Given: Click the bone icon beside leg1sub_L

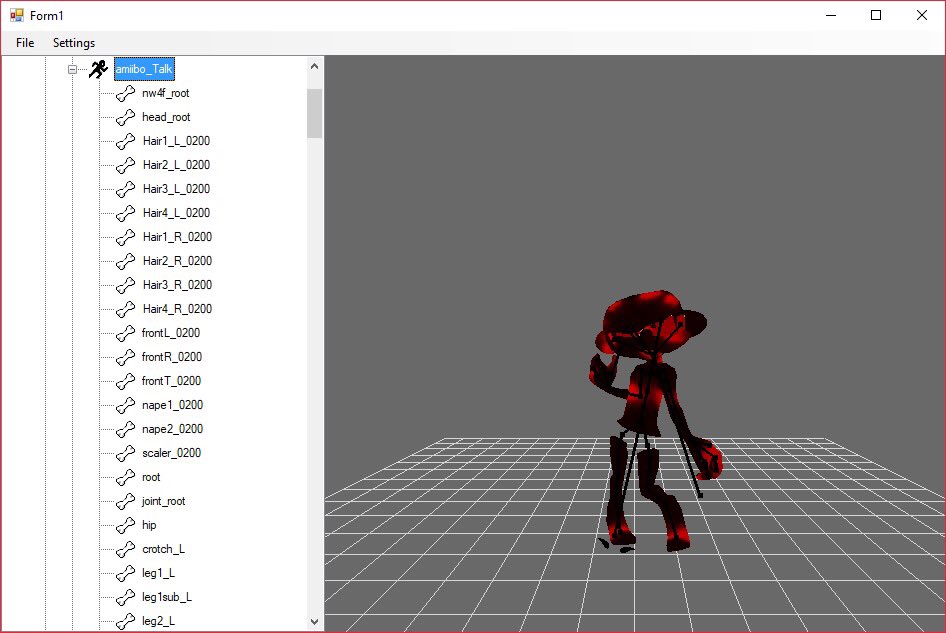Looking at the screenshot, I should coord(125,597).
